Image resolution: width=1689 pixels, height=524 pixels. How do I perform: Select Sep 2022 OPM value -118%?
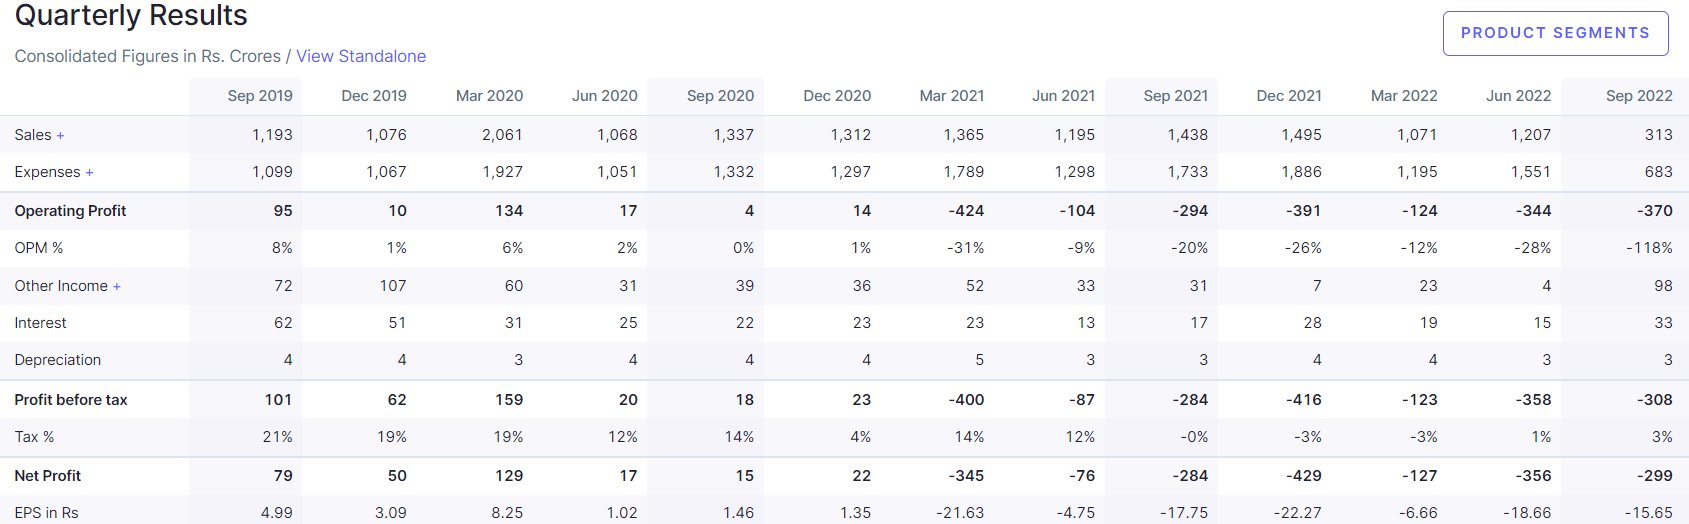1649,248
